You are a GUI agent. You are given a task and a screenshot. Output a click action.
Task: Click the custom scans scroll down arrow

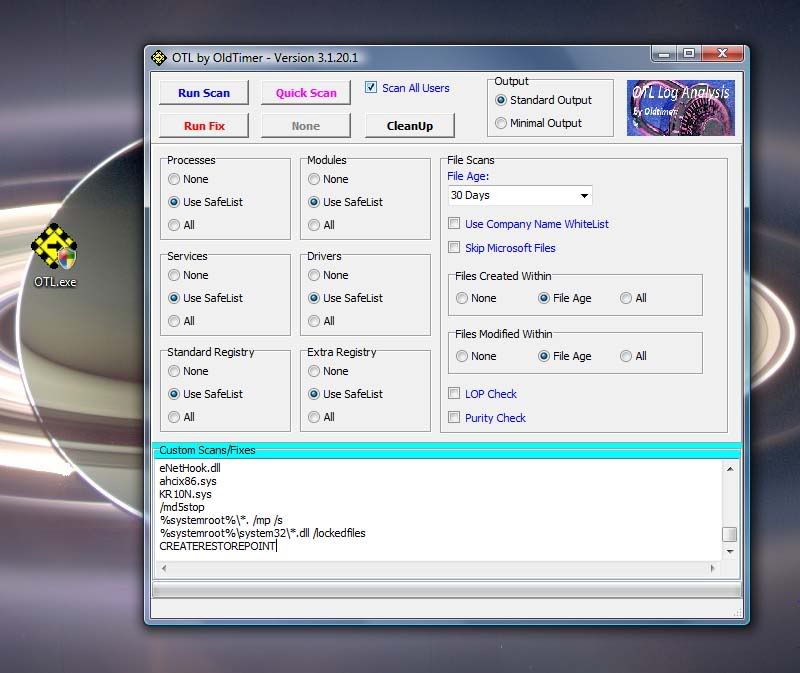click(x=730, y=552)
